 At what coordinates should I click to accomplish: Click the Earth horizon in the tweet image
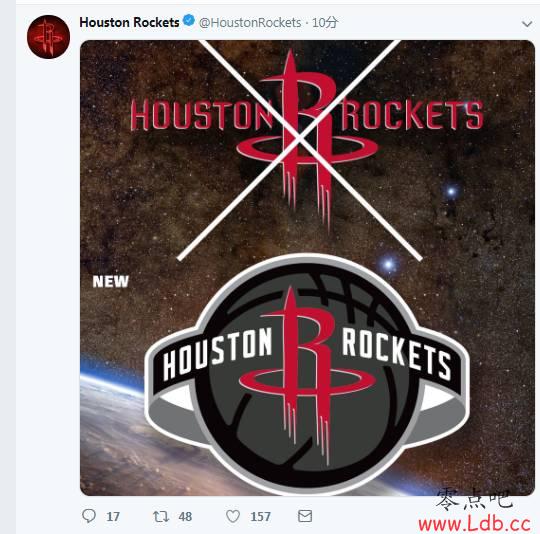tap(114, 430)
